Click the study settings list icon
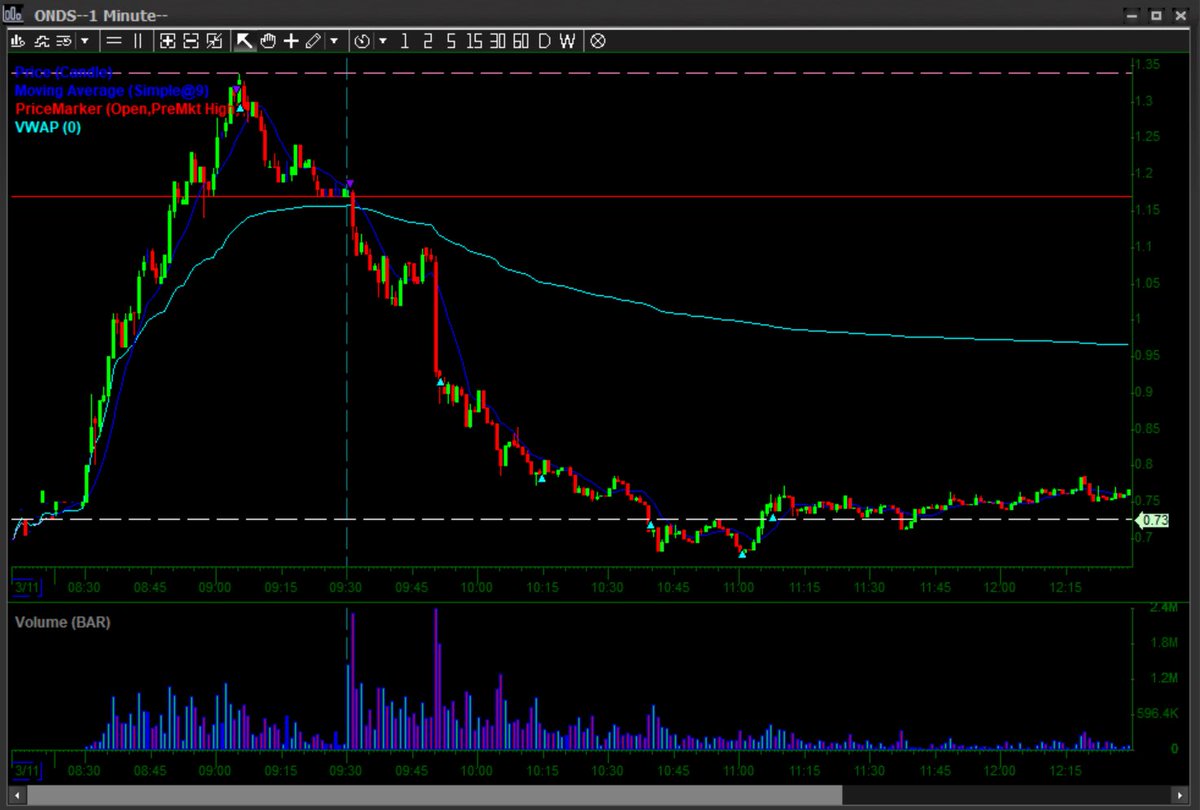 tap(64, 41)
